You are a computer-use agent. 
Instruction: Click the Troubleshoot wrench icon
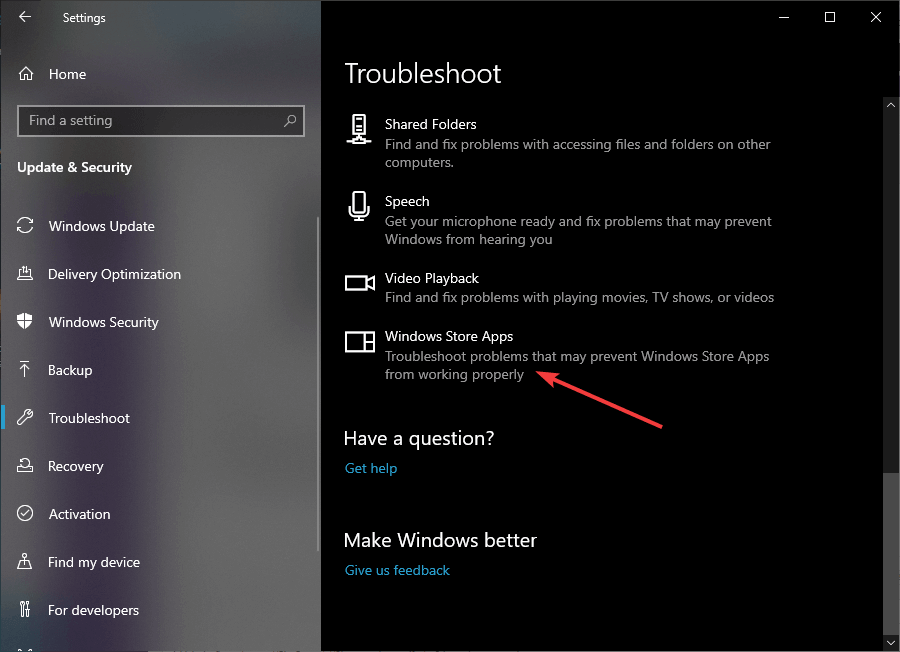25,417
